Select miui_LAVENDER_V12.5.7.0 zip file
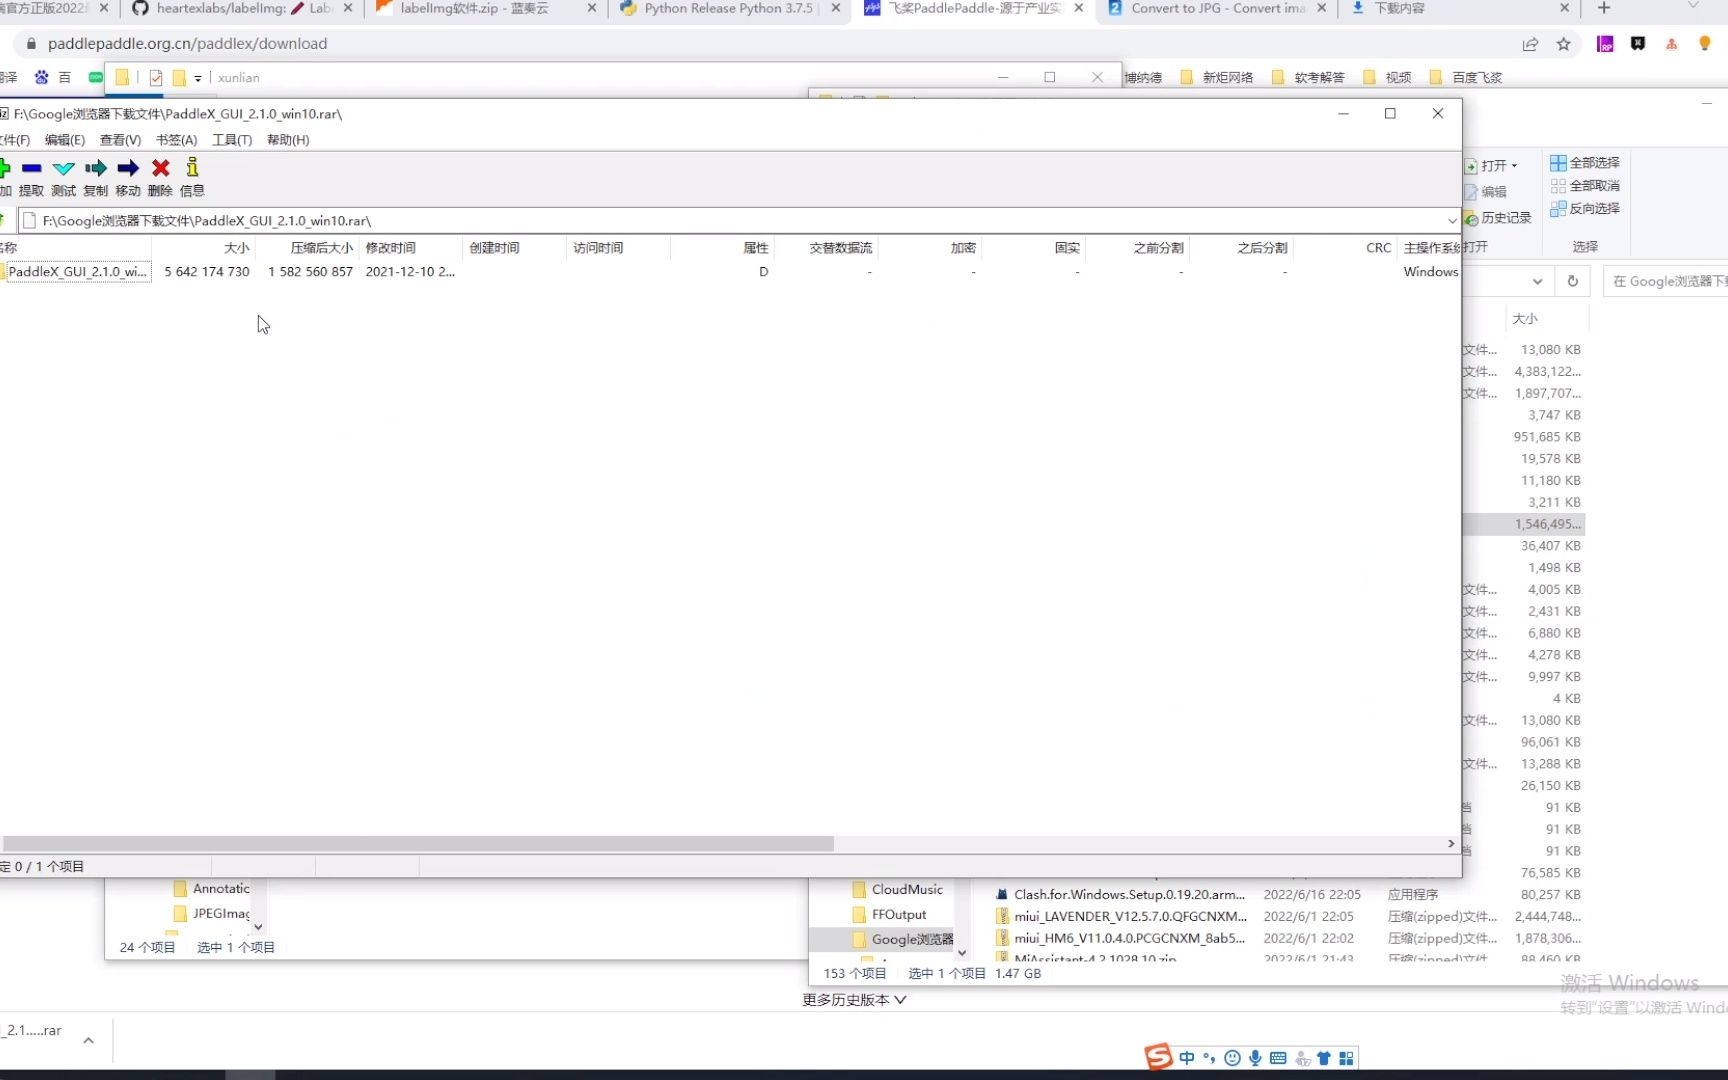This screenshot has height=1080, width=1728. tap(1130, 916)
